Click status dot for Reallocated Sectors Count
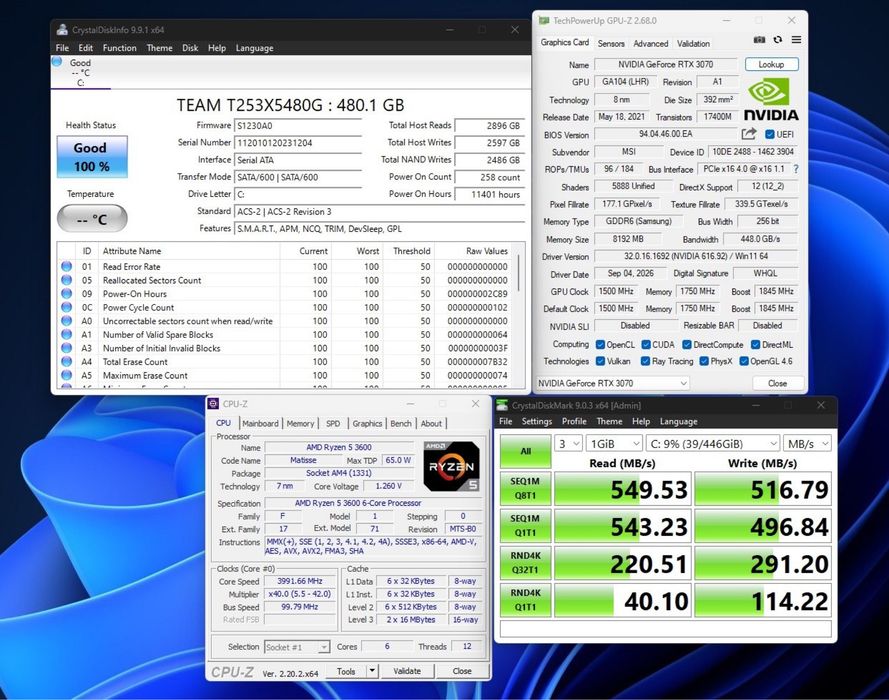This screenshot has height=700, width=889. 66,280
